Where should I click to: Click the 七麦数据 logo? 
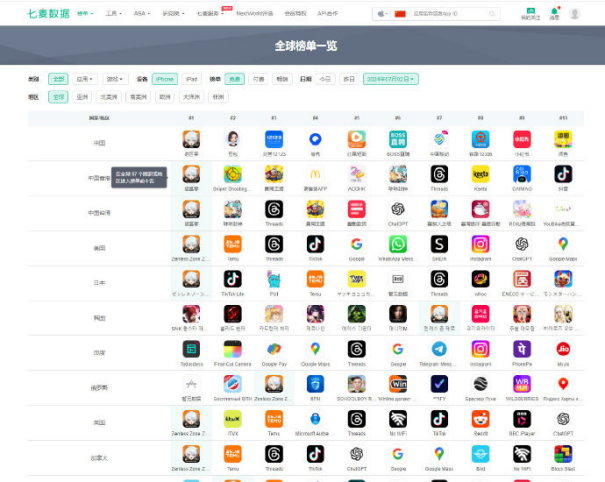pyautogui.click(x=48, y=14)
